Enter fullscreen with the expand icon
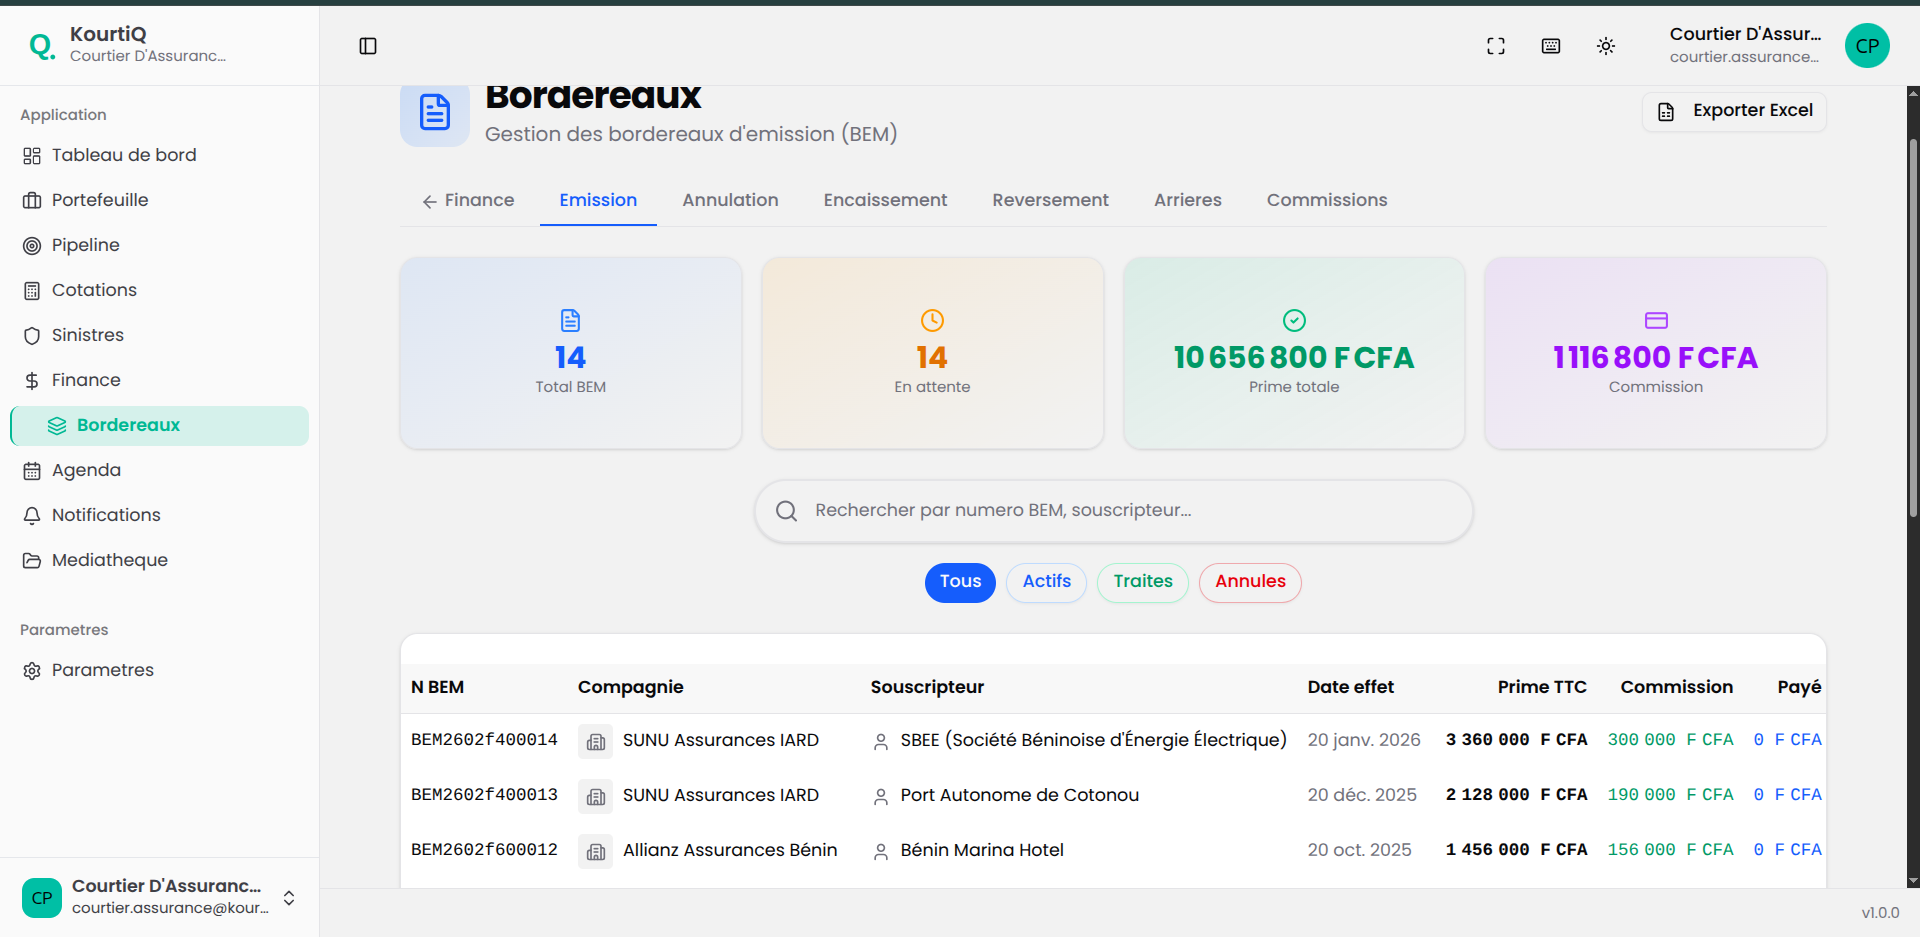 pos(1496,46)
